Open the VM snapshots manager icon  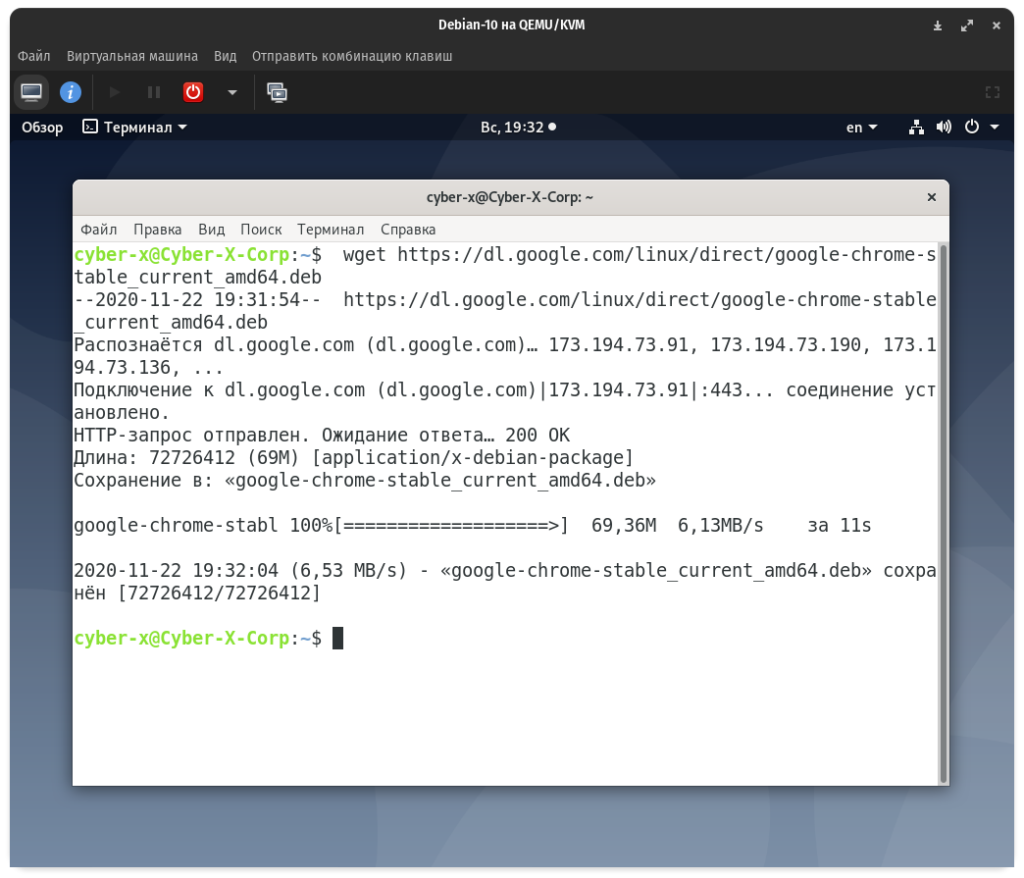[x=277, y=92]
